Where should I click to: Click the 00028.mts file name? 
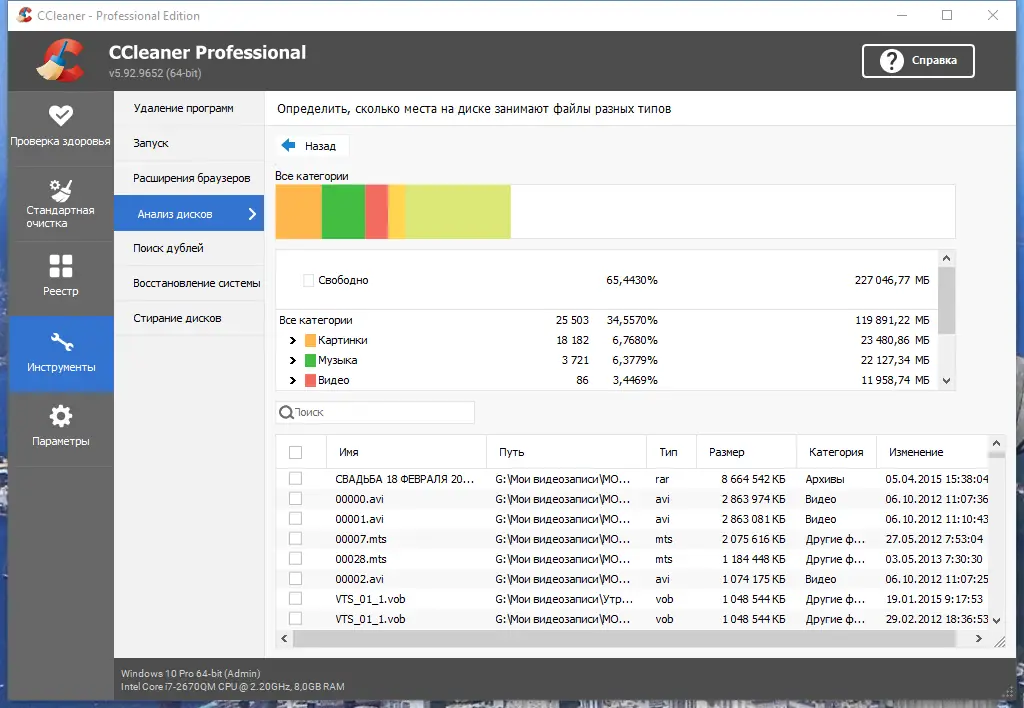coord(360,559)
